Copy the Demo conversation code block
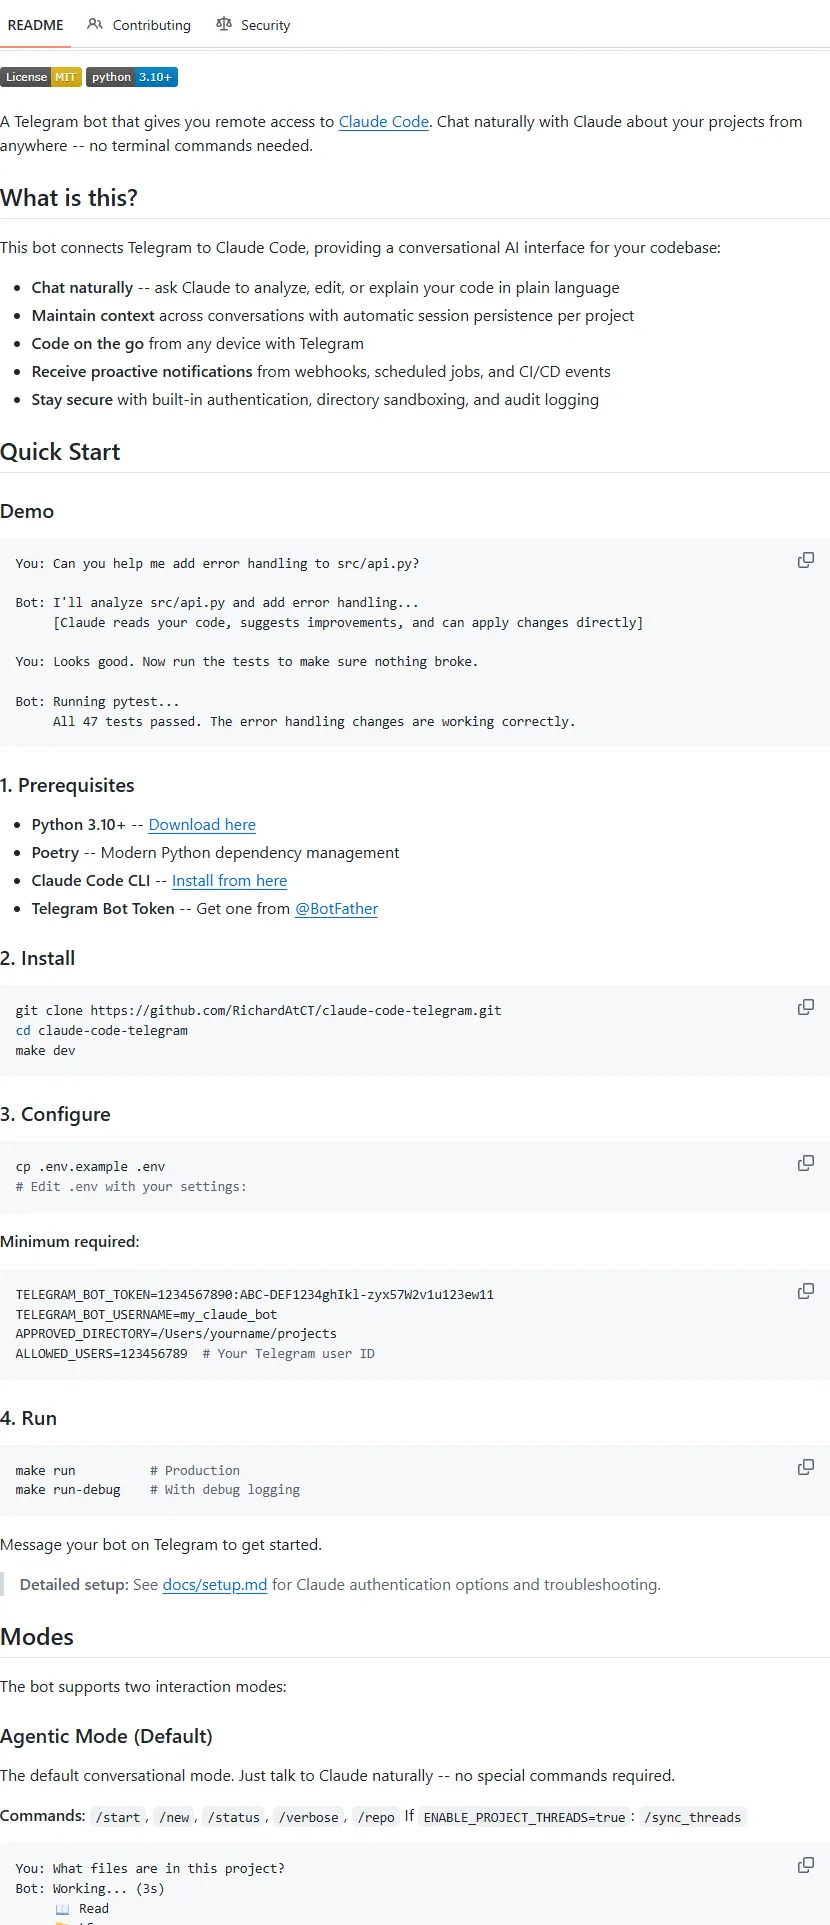Viewport: 830px width, 1925px height. point(805,560)
